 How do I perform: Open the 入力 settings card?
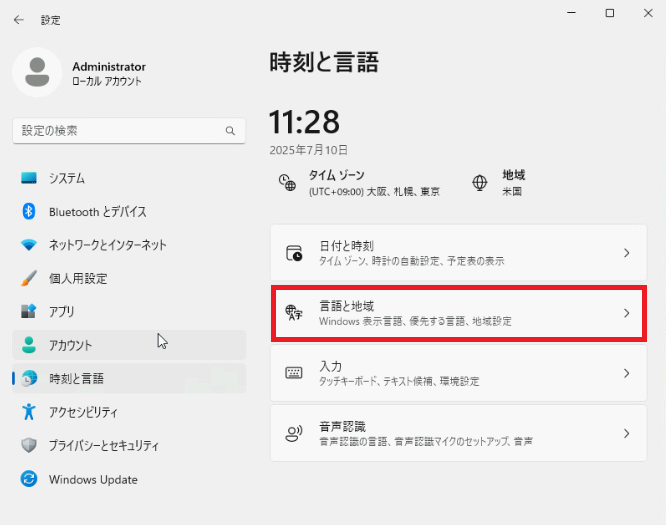(459, 373)
